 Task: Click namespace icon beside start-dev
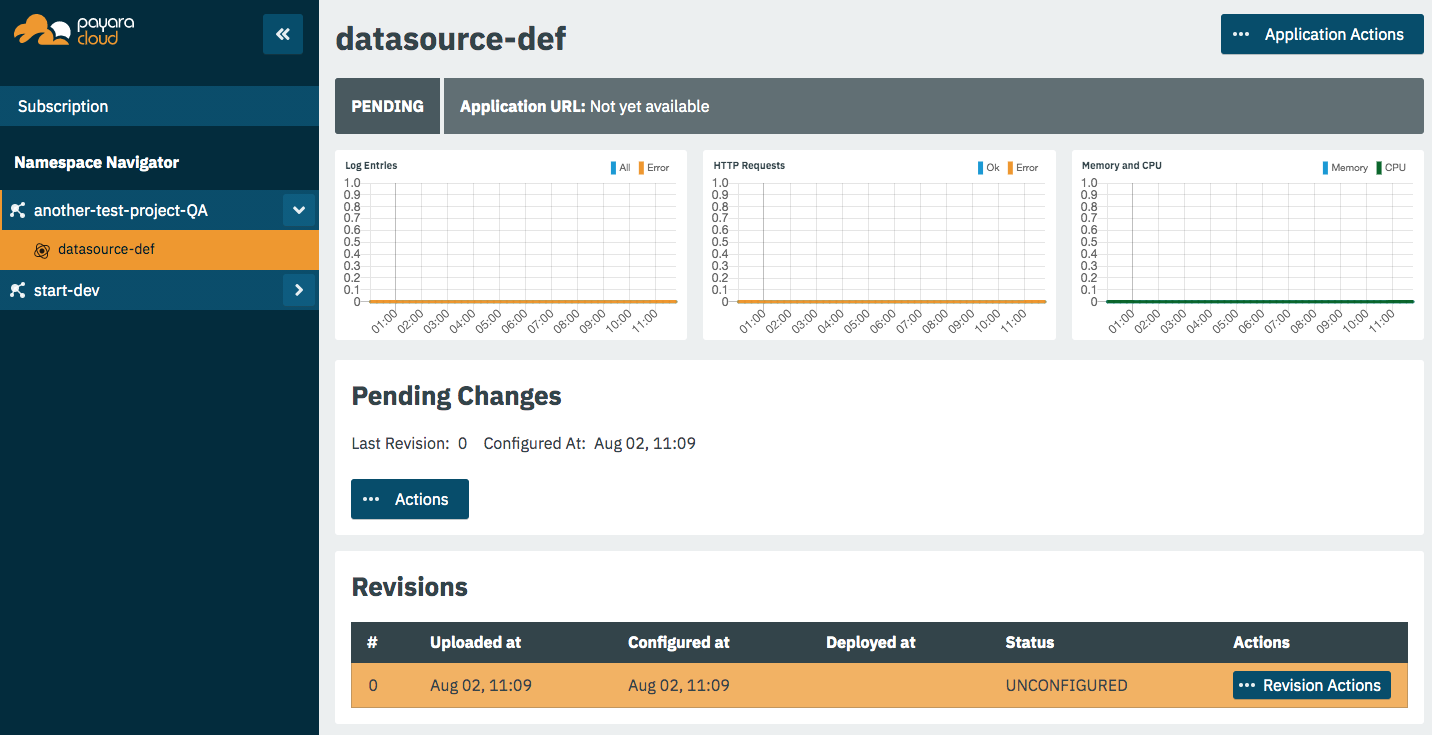pos(17,291)
